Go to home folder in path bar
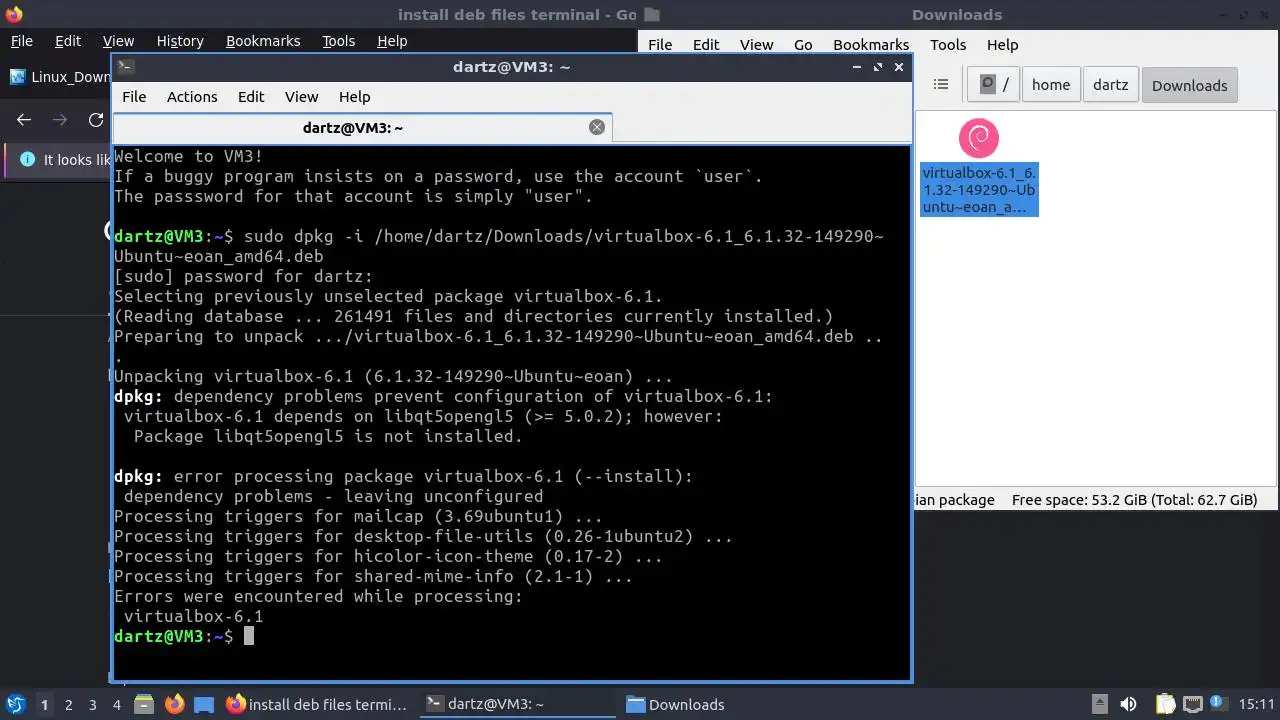This screenshot has height=720, width=1280. tap(1051, 85)
